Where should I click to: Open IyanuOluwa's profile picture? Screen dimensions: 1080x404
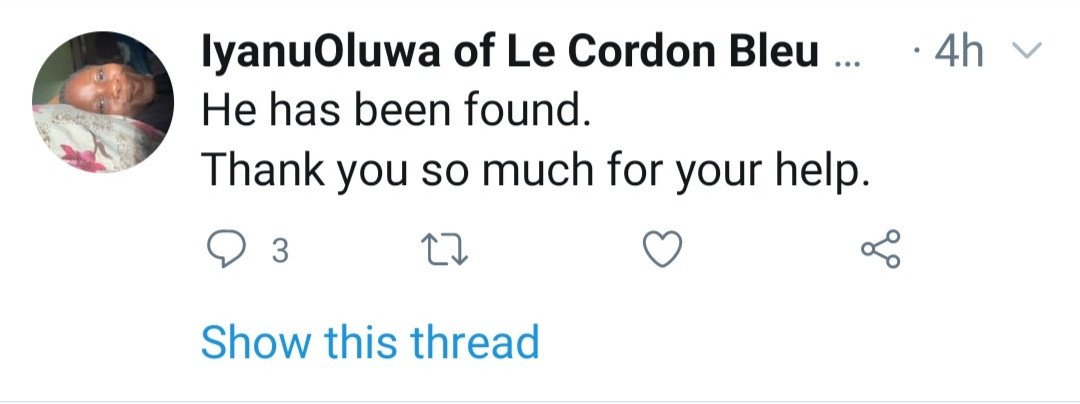point(103,101)
